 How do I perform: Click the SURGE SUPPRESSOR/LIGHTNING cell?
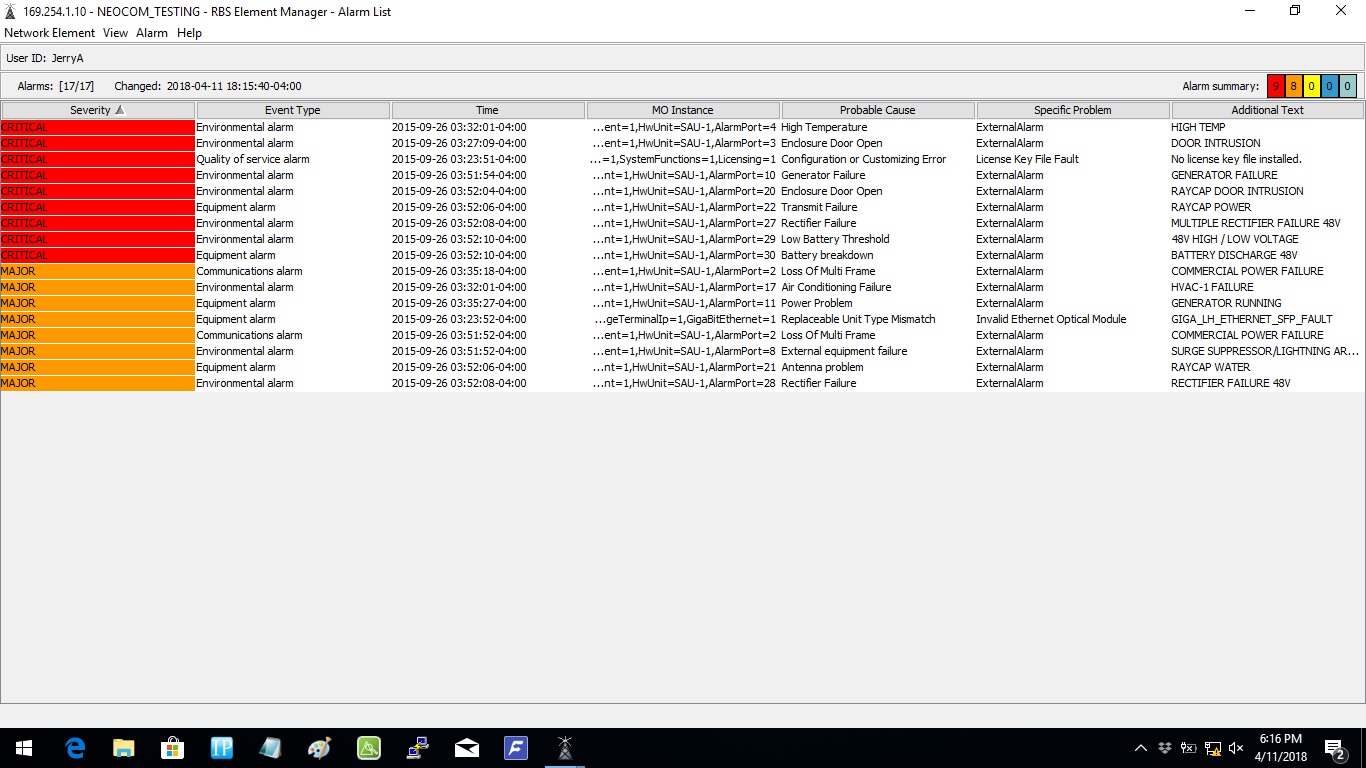[x=1267, y=351]
